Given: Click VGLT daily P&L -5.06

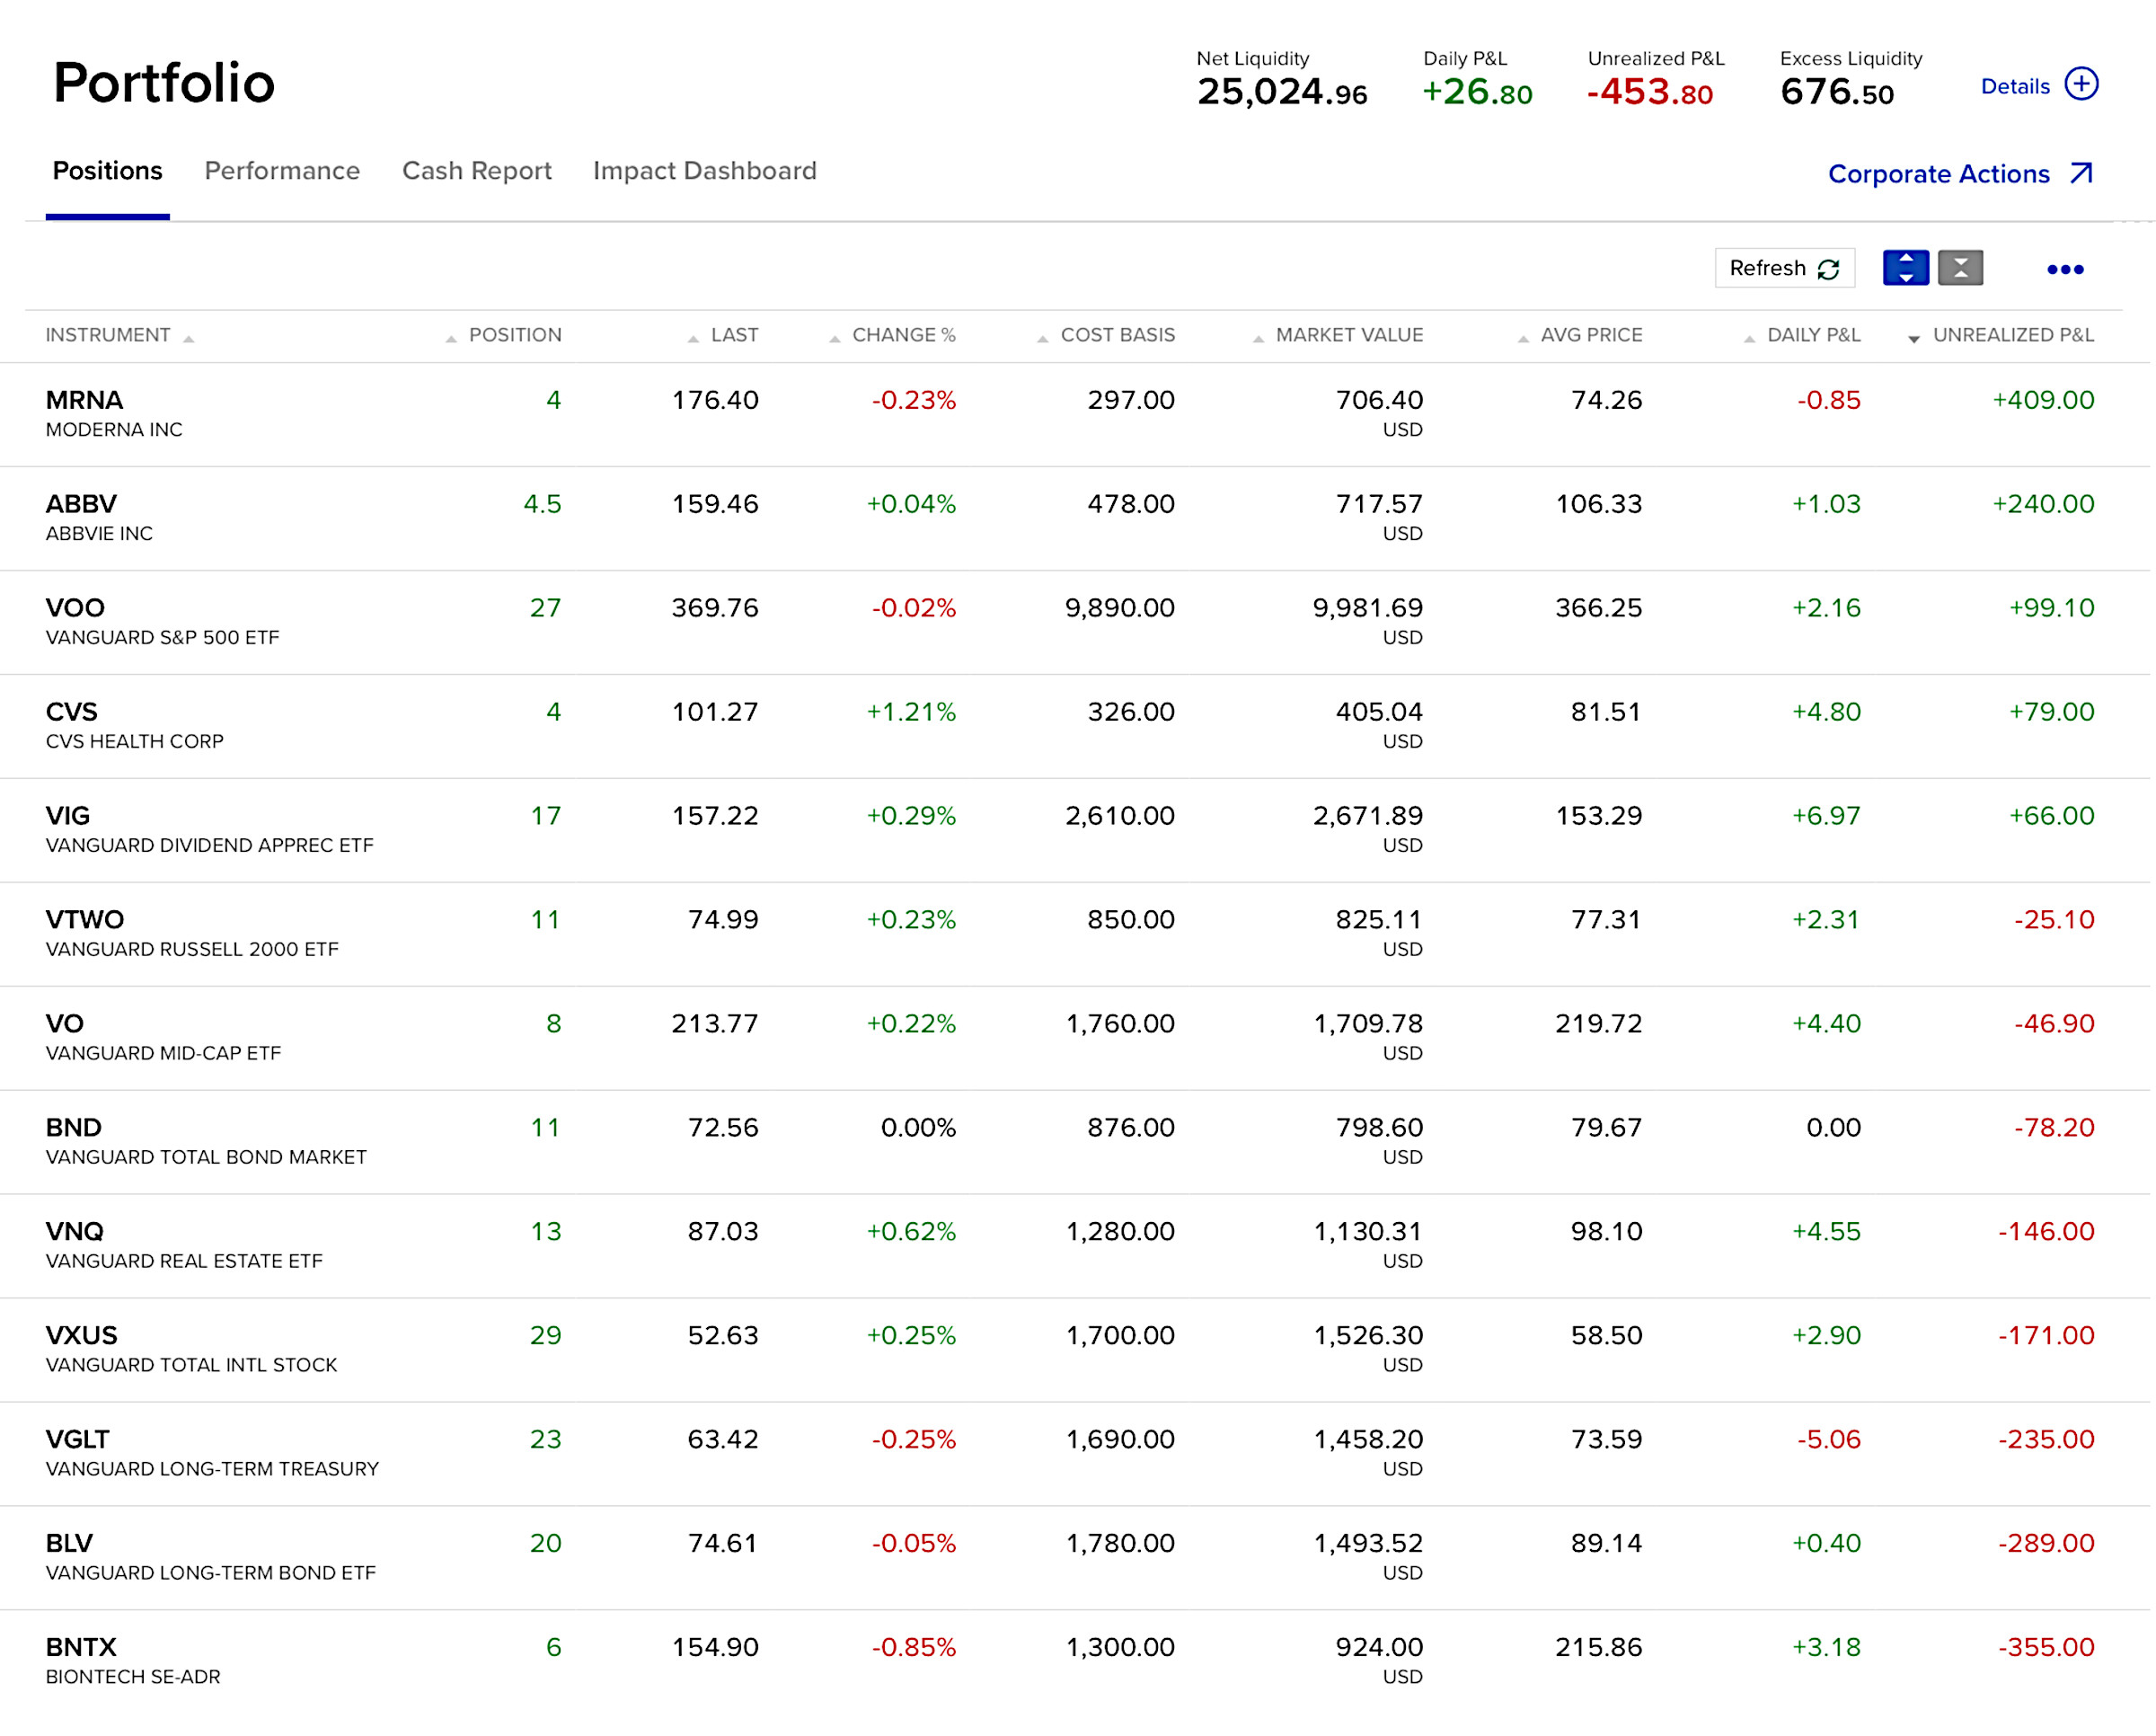Looking at the screenshot, I should (x=1829, y=1440).
